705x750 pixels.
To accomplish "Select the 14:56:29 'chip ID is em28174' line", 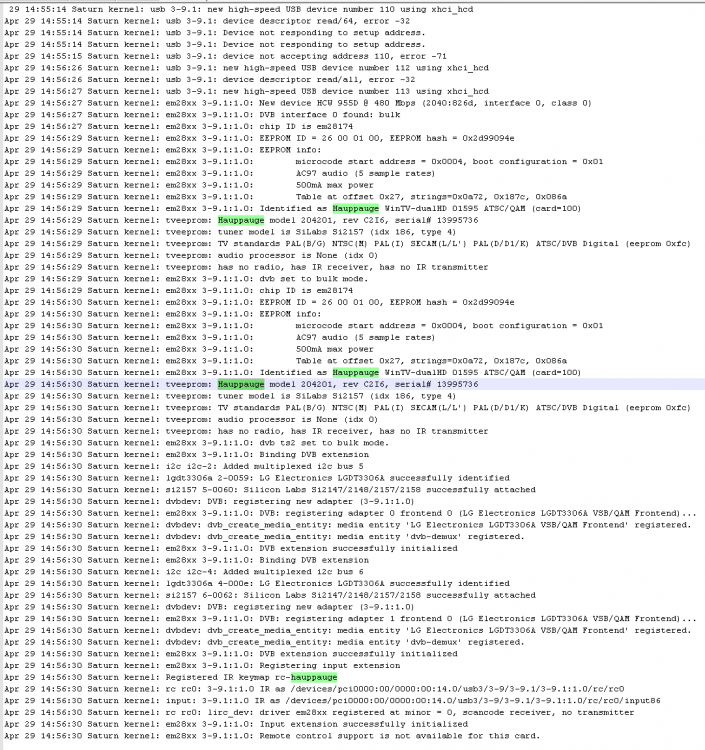I will click(178, 290).
